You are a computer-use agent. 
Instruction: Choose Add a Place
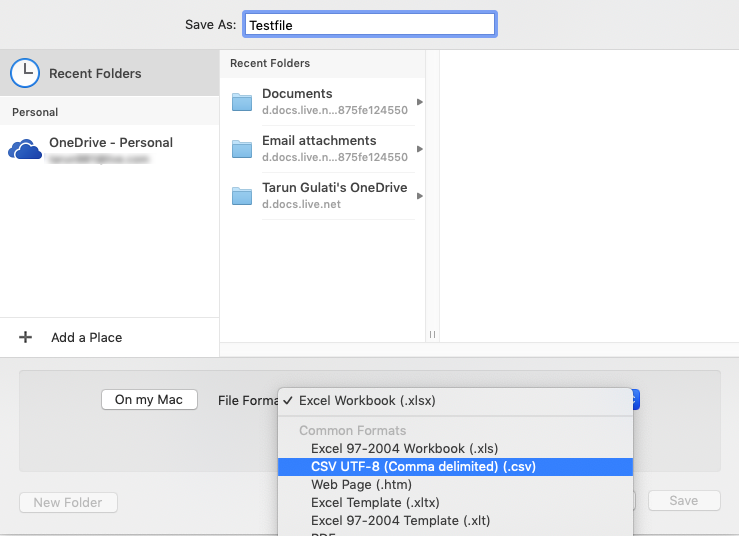click(x=87, y=338)
